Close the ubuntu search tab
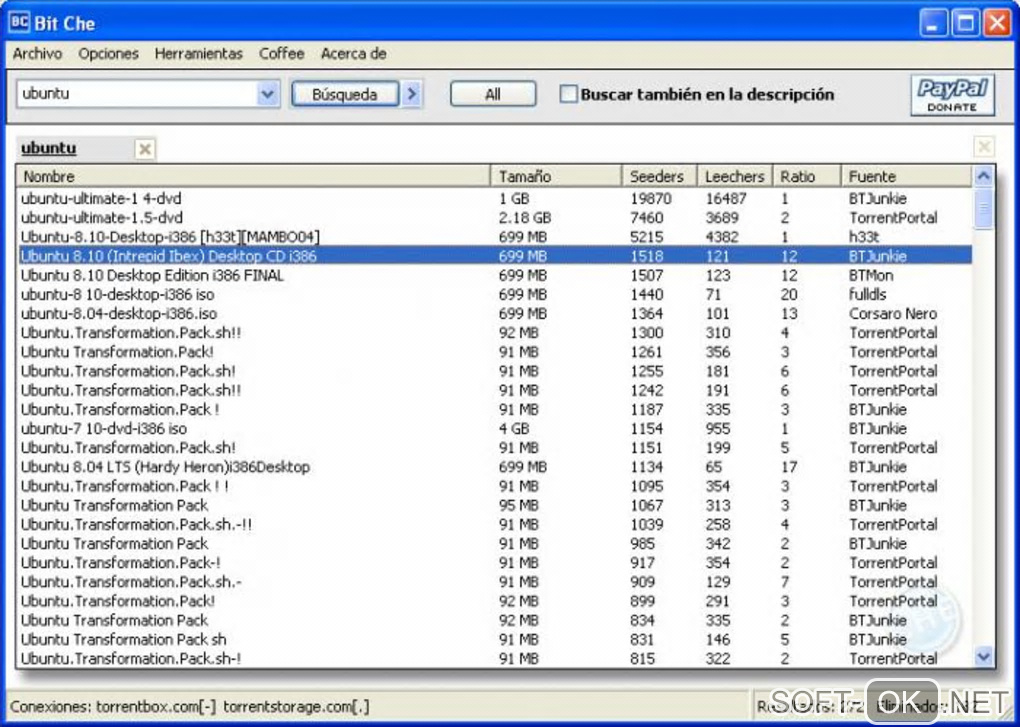Screen dimensions: 1020x727 point(145,149)
